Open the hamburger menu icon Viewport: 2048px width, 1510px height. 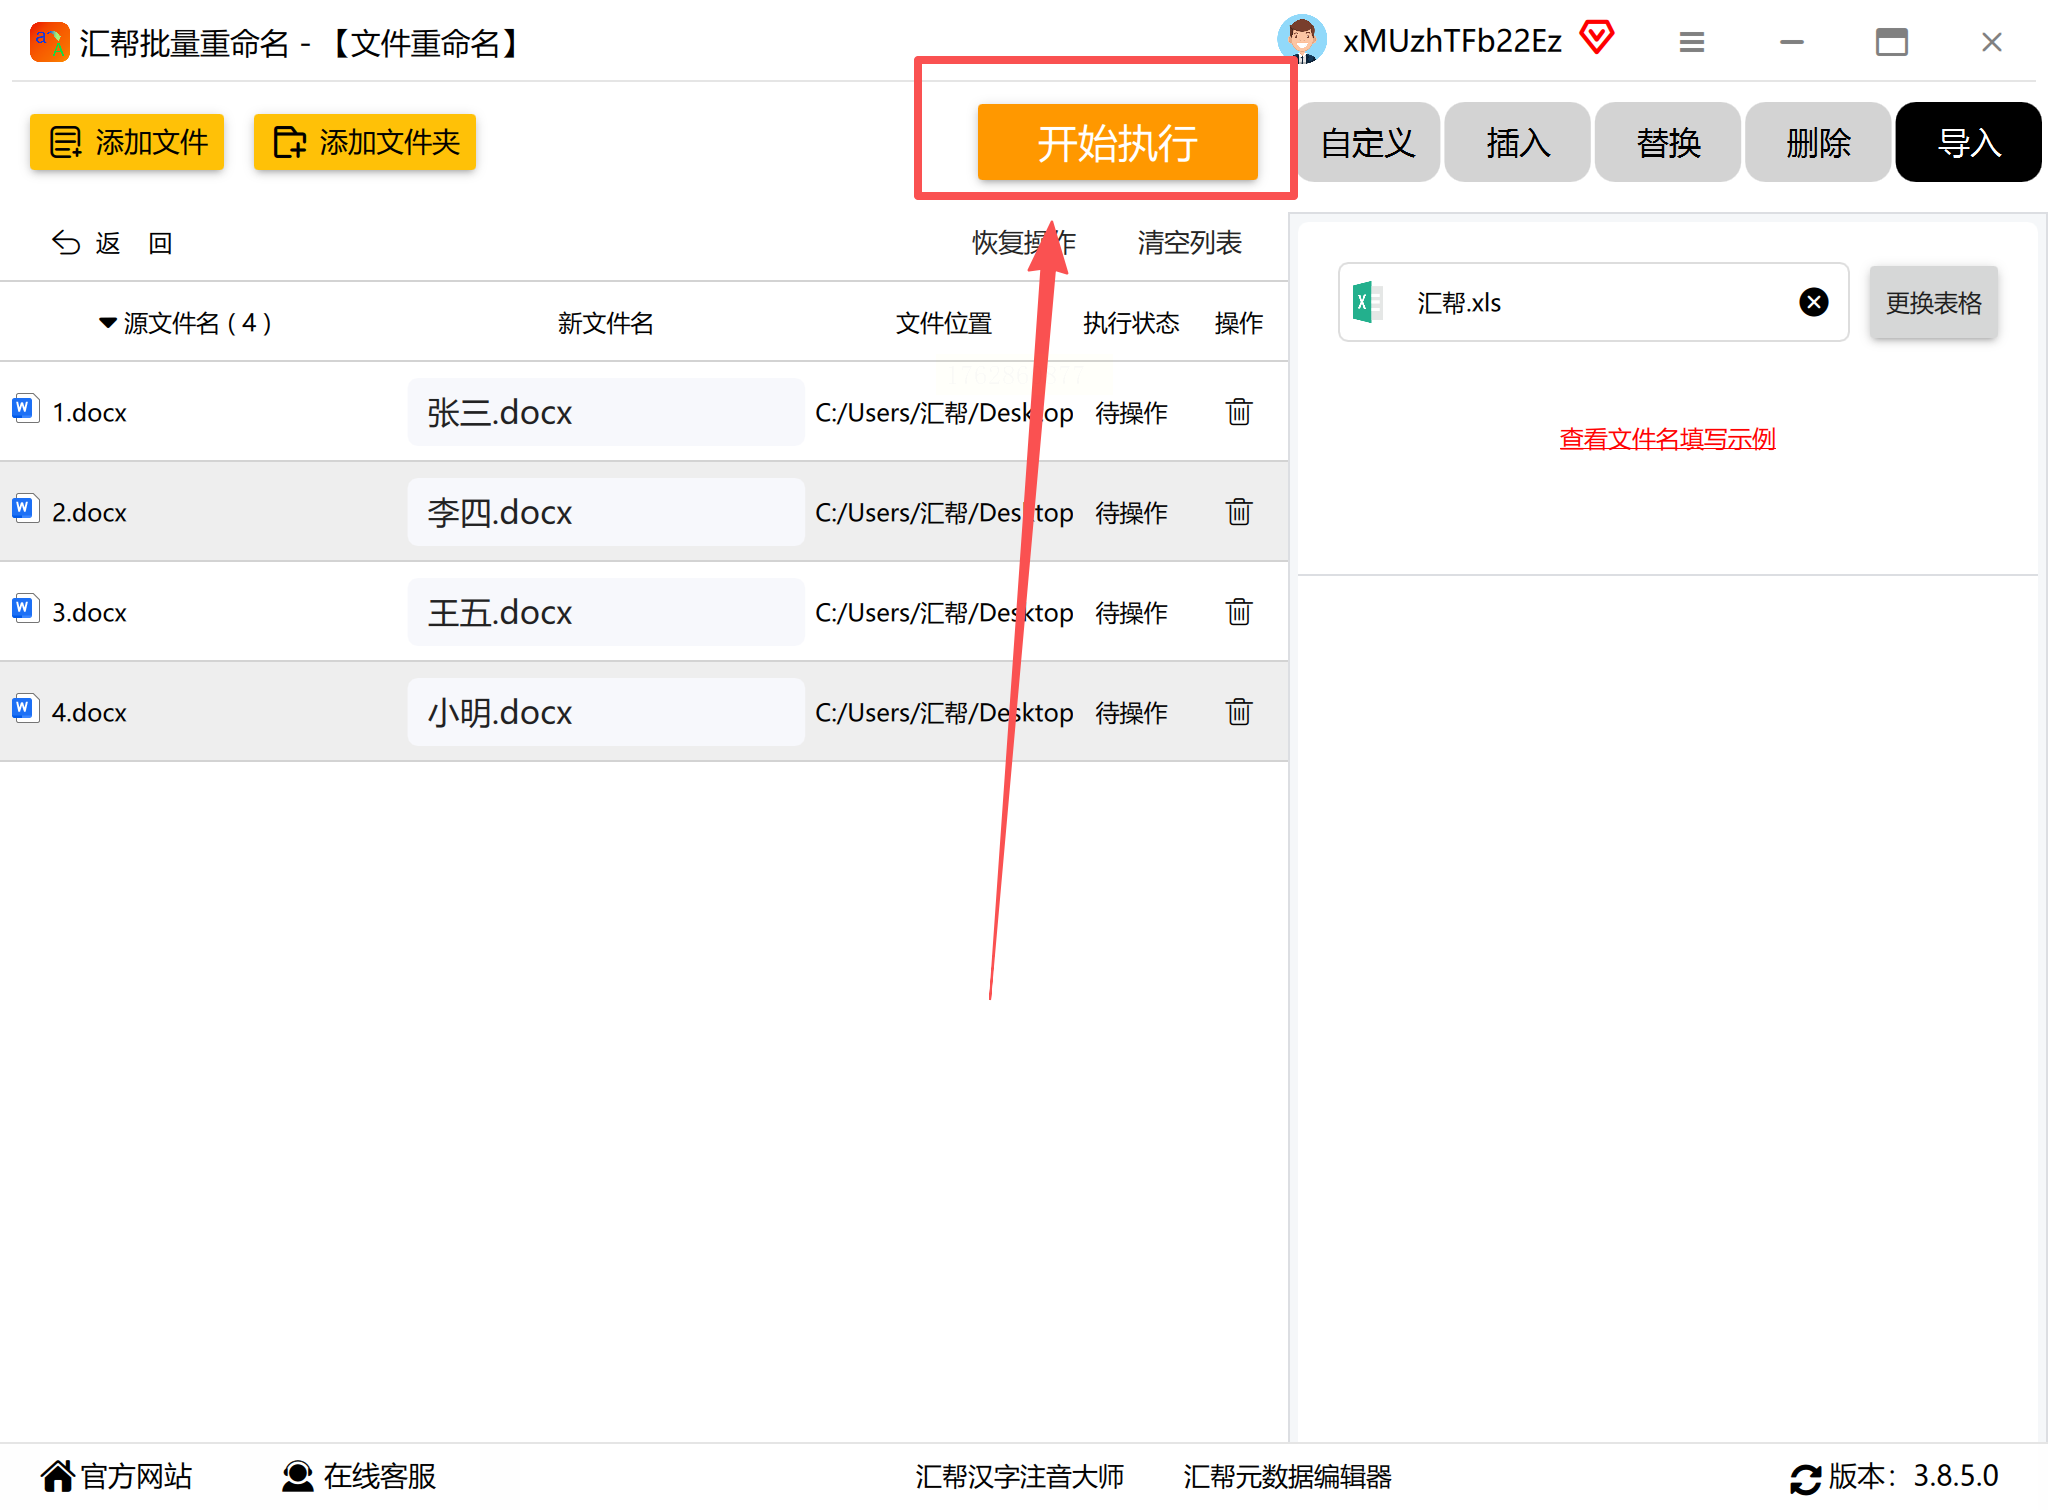[1691, 42]
